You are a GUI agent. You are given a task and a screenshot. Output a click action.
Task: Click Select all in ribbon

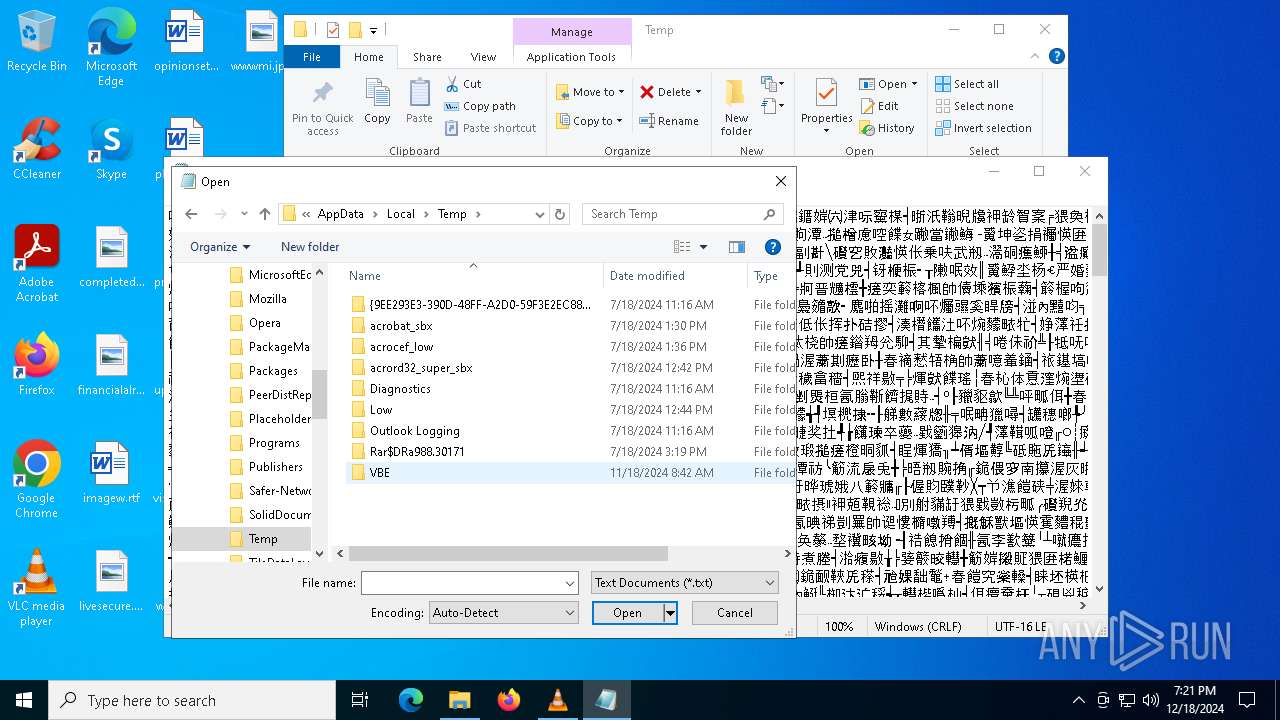pos(967,84)
